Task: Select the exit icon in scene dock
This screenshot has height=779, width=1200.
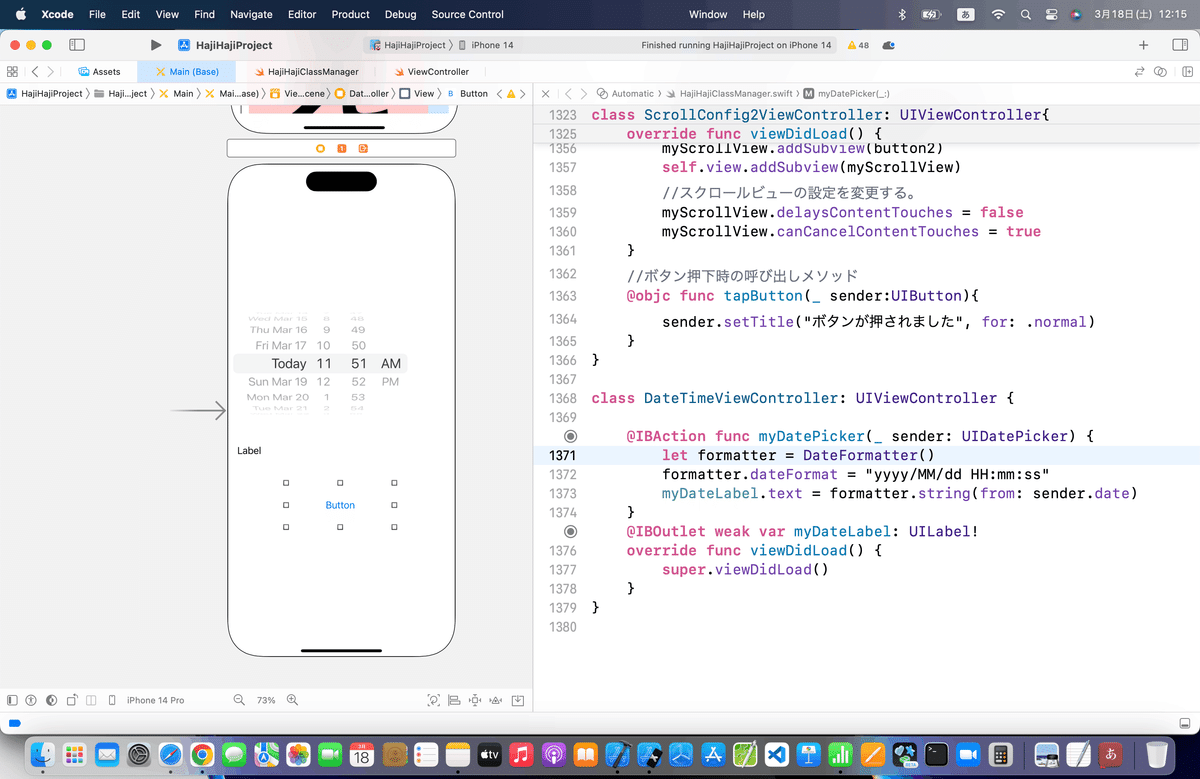Action: click(x=363, y=148)
